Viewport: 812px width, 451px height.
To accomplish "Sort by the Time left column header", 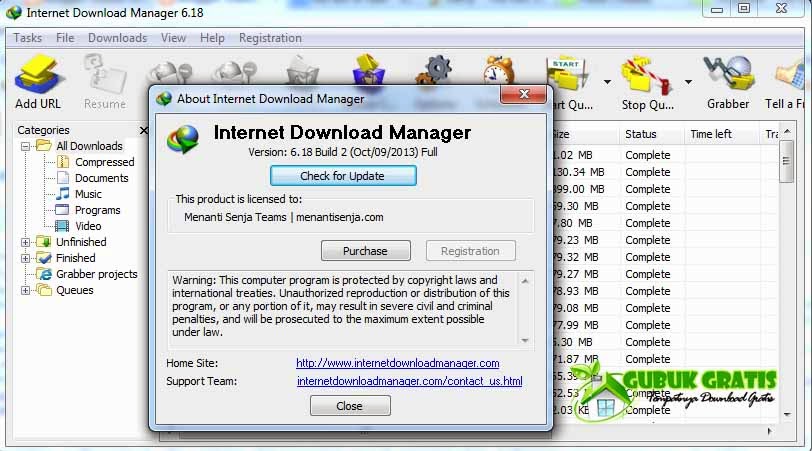I will (x=722, y=134).
